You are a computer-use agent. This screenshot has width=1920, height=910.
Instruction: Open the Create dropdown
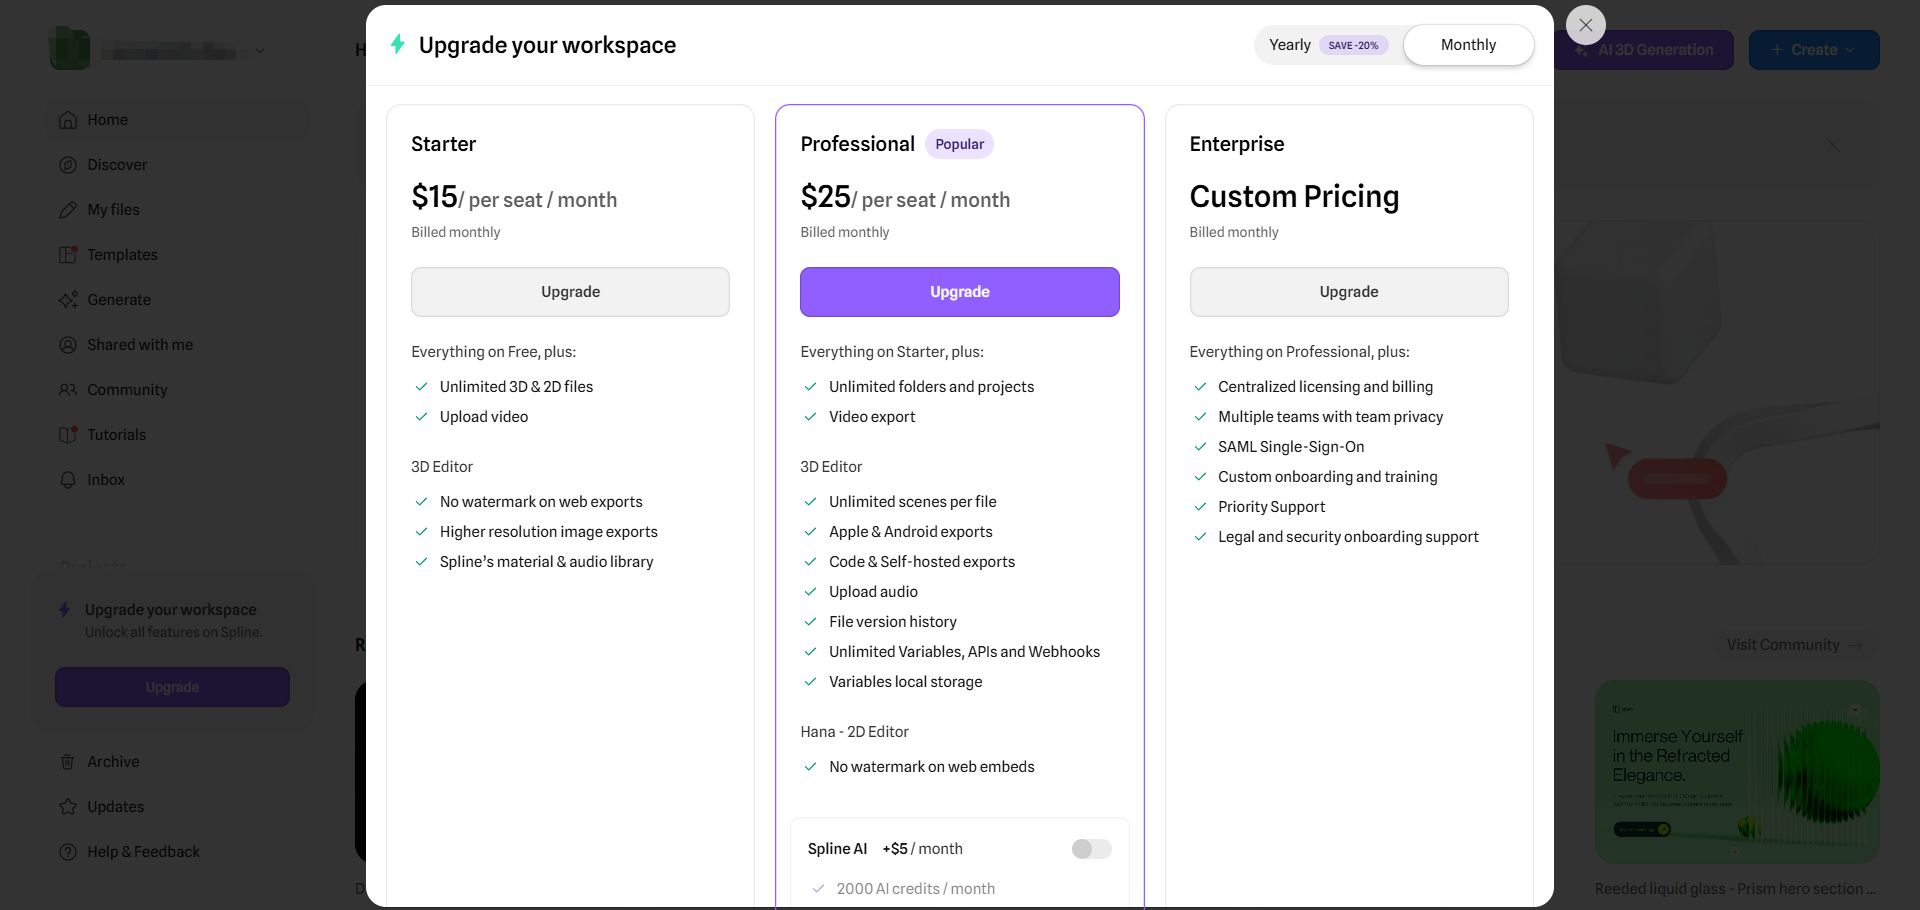(1814, 50)
